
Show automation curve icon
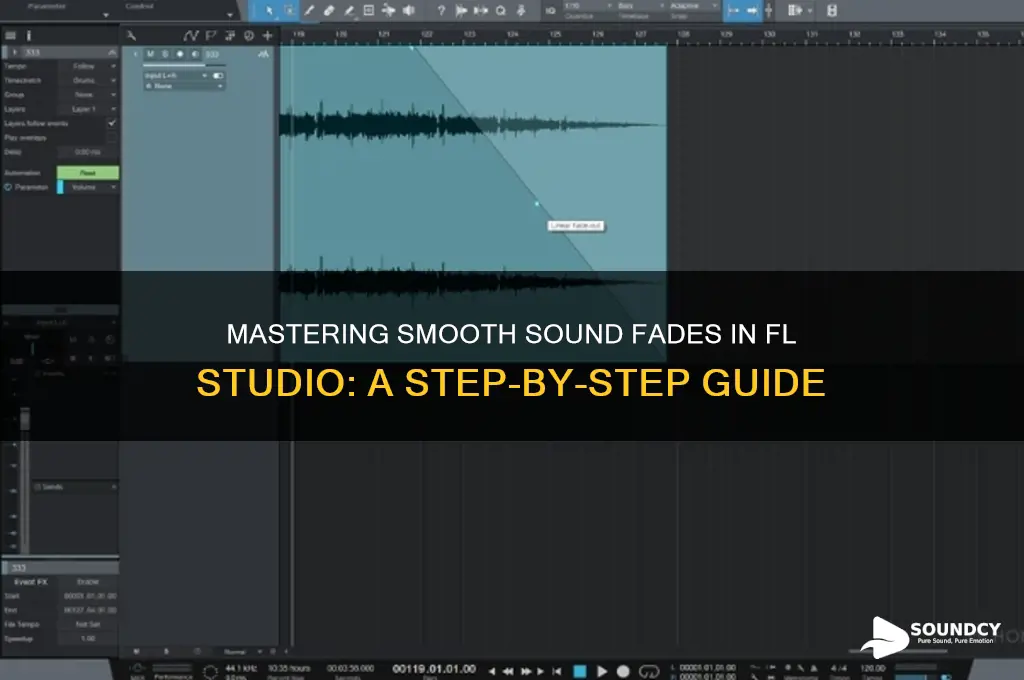[x=191, y=35]
